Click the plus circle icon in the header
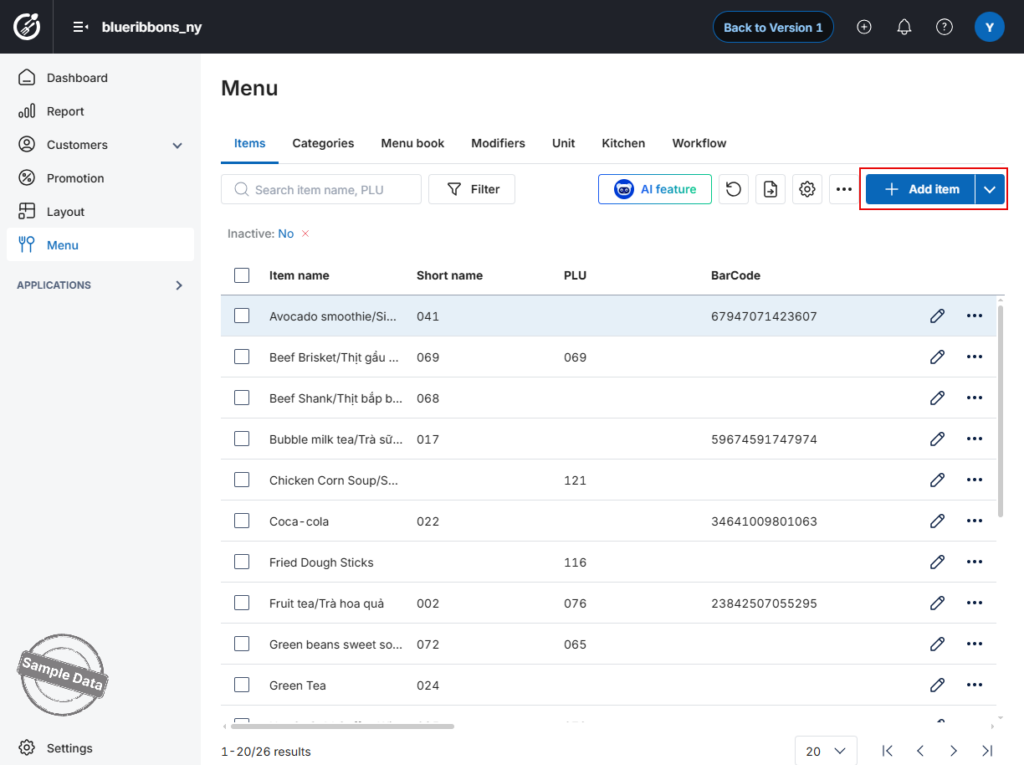1024x765 pixels. (864, 27)
